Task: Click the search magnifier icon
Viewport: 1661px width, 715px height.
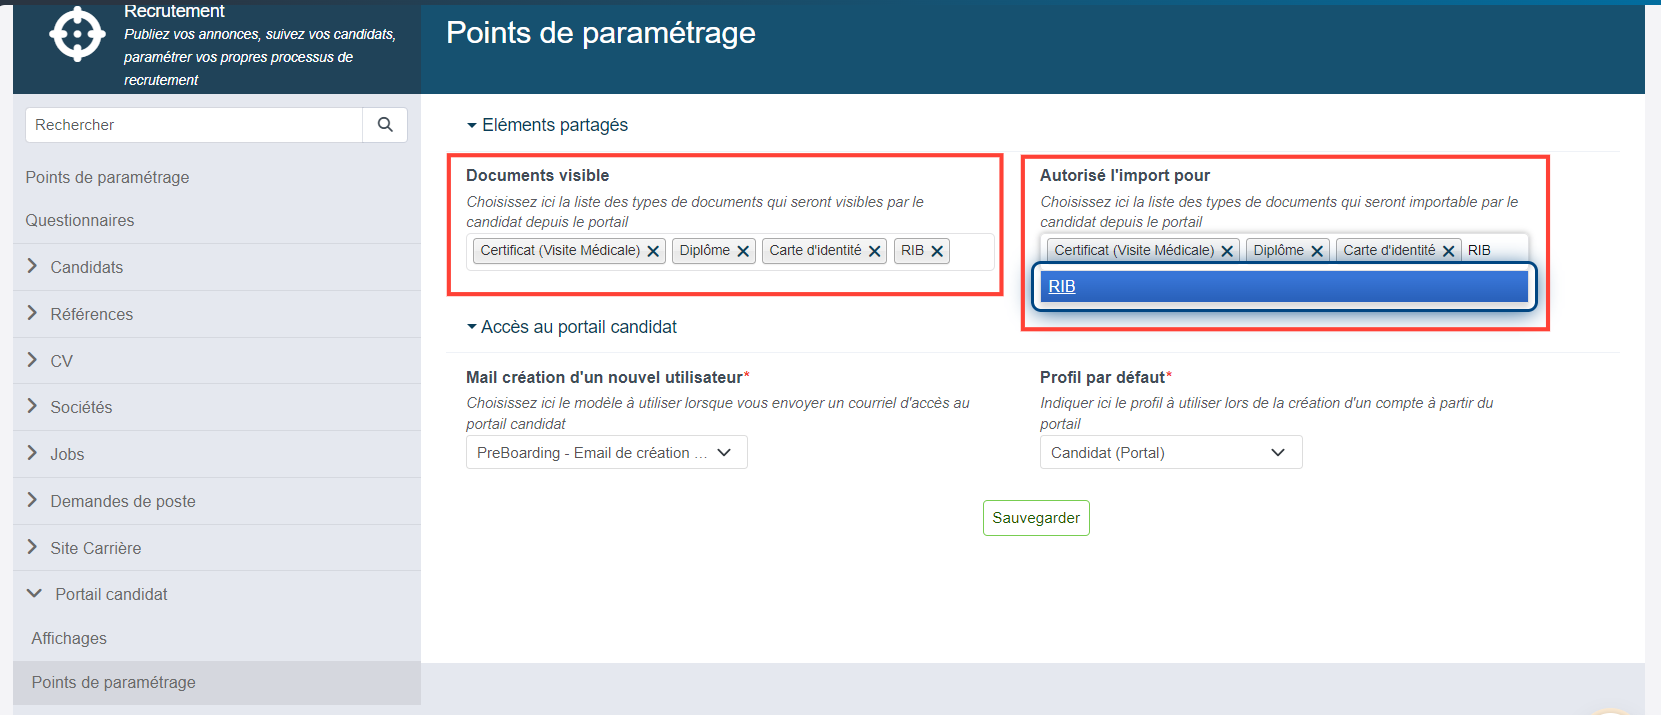Action: (385, 125)
